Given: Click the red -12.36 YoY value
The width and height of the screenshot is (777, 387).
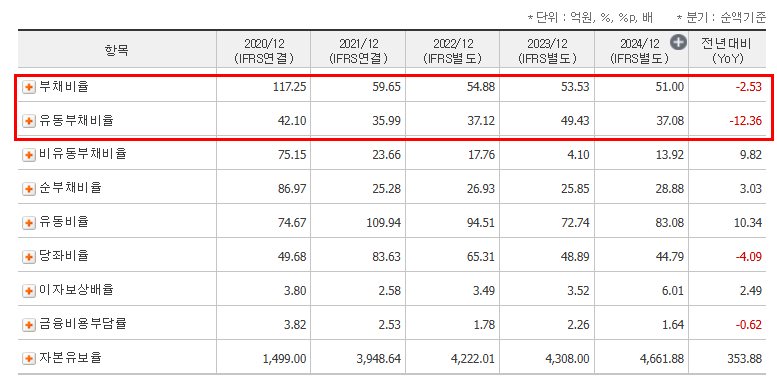Looking at the screenshot, I should [x=745, y=121].
